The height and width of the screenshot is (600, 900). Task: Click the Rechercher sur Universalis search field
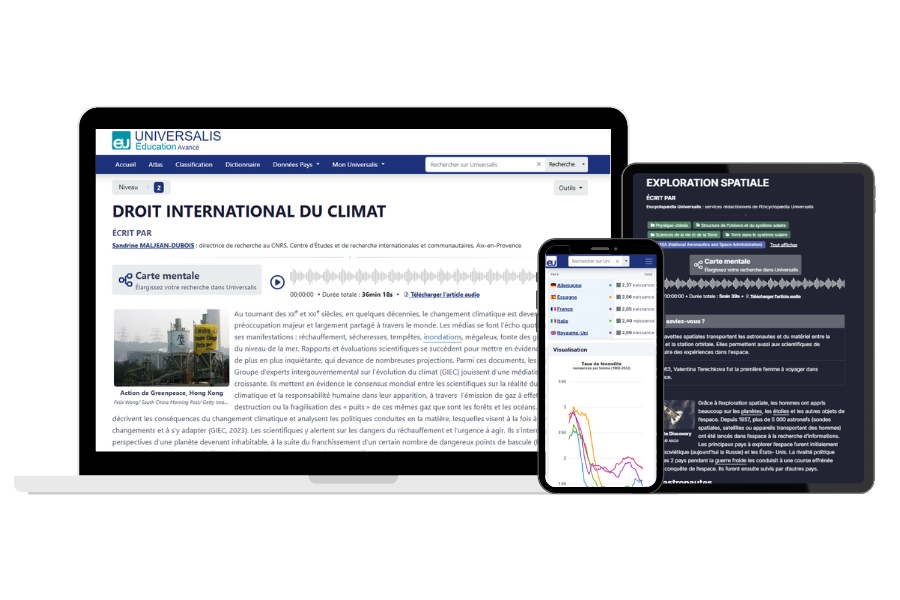click(x=481, y=163)
